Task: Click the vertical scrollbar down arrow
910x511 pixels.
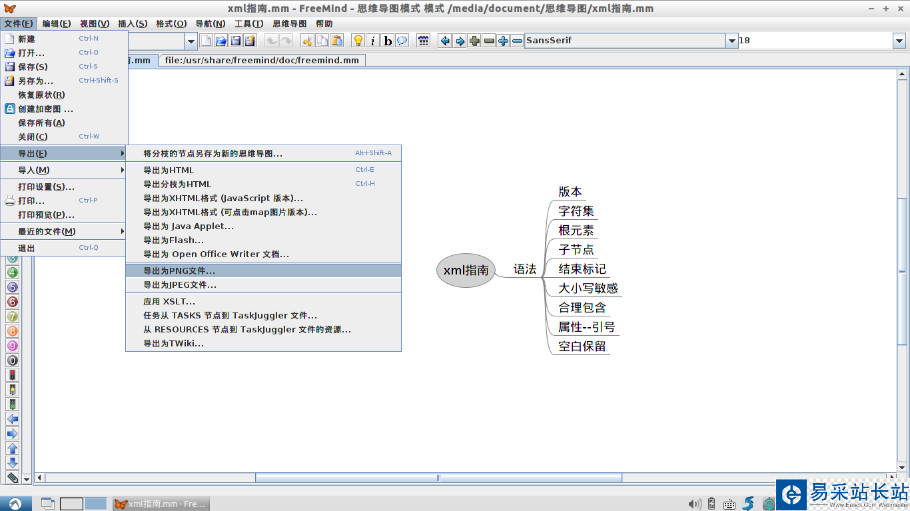Action: [x=902, y=467]
